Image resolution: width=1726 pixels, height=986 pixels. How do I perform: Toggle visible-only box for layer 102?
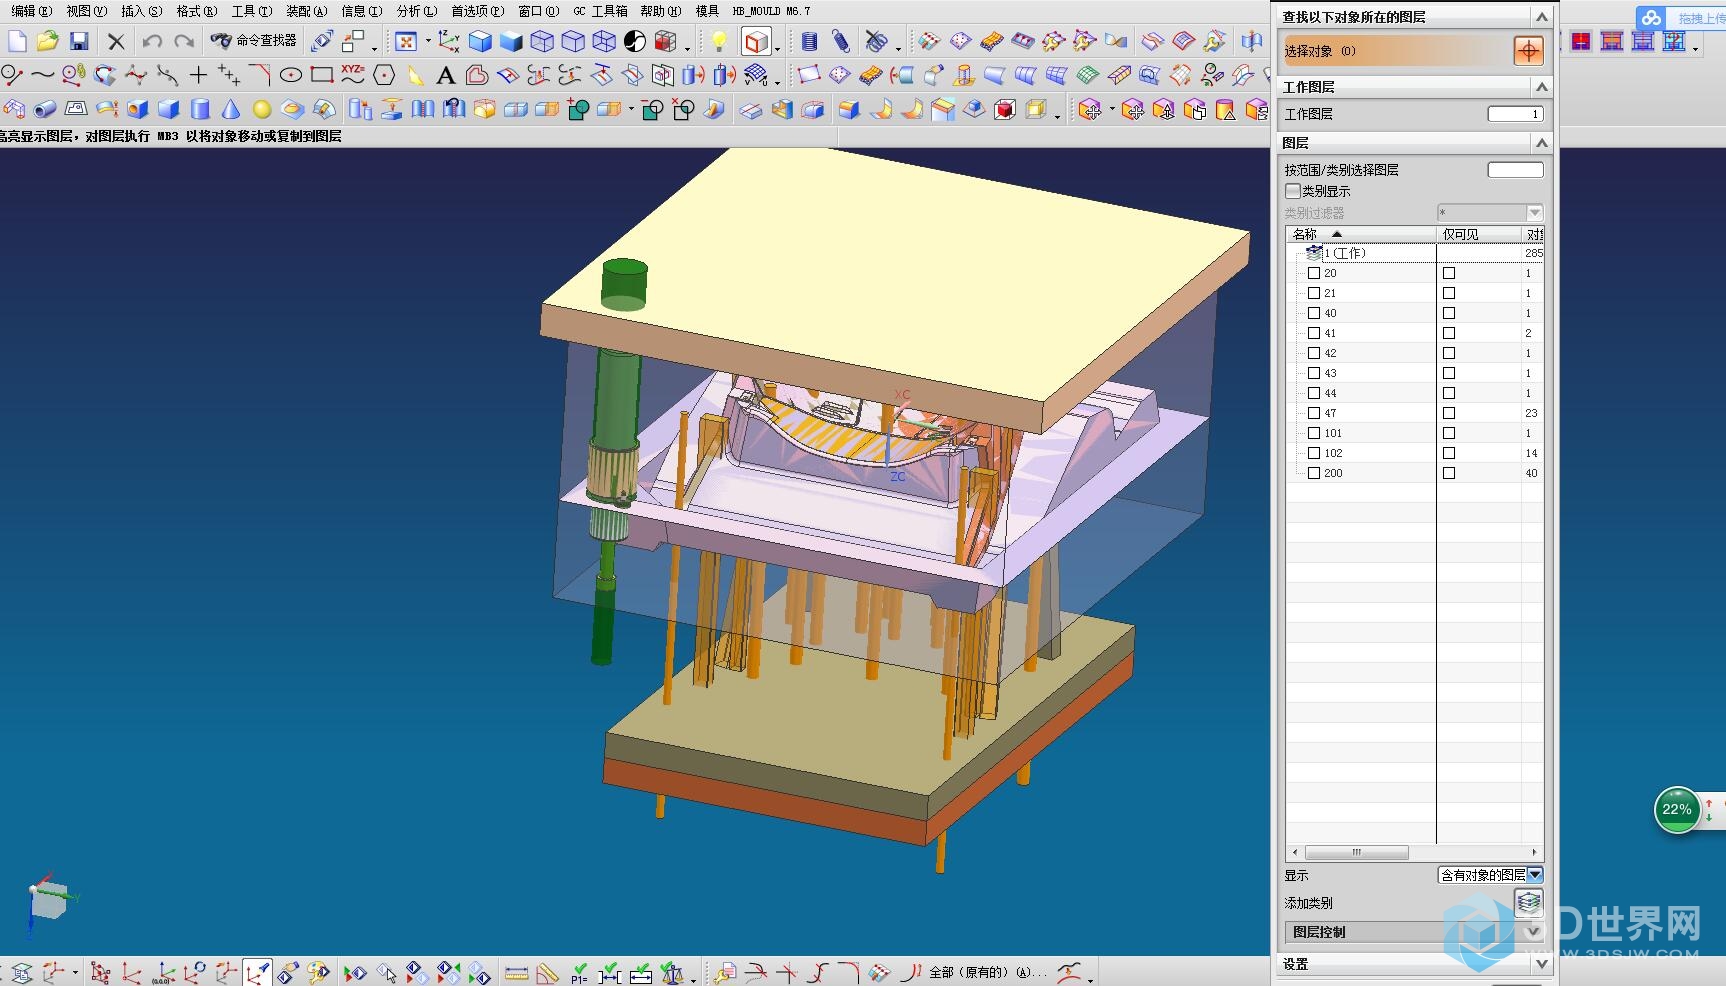tap(1449, 453)
